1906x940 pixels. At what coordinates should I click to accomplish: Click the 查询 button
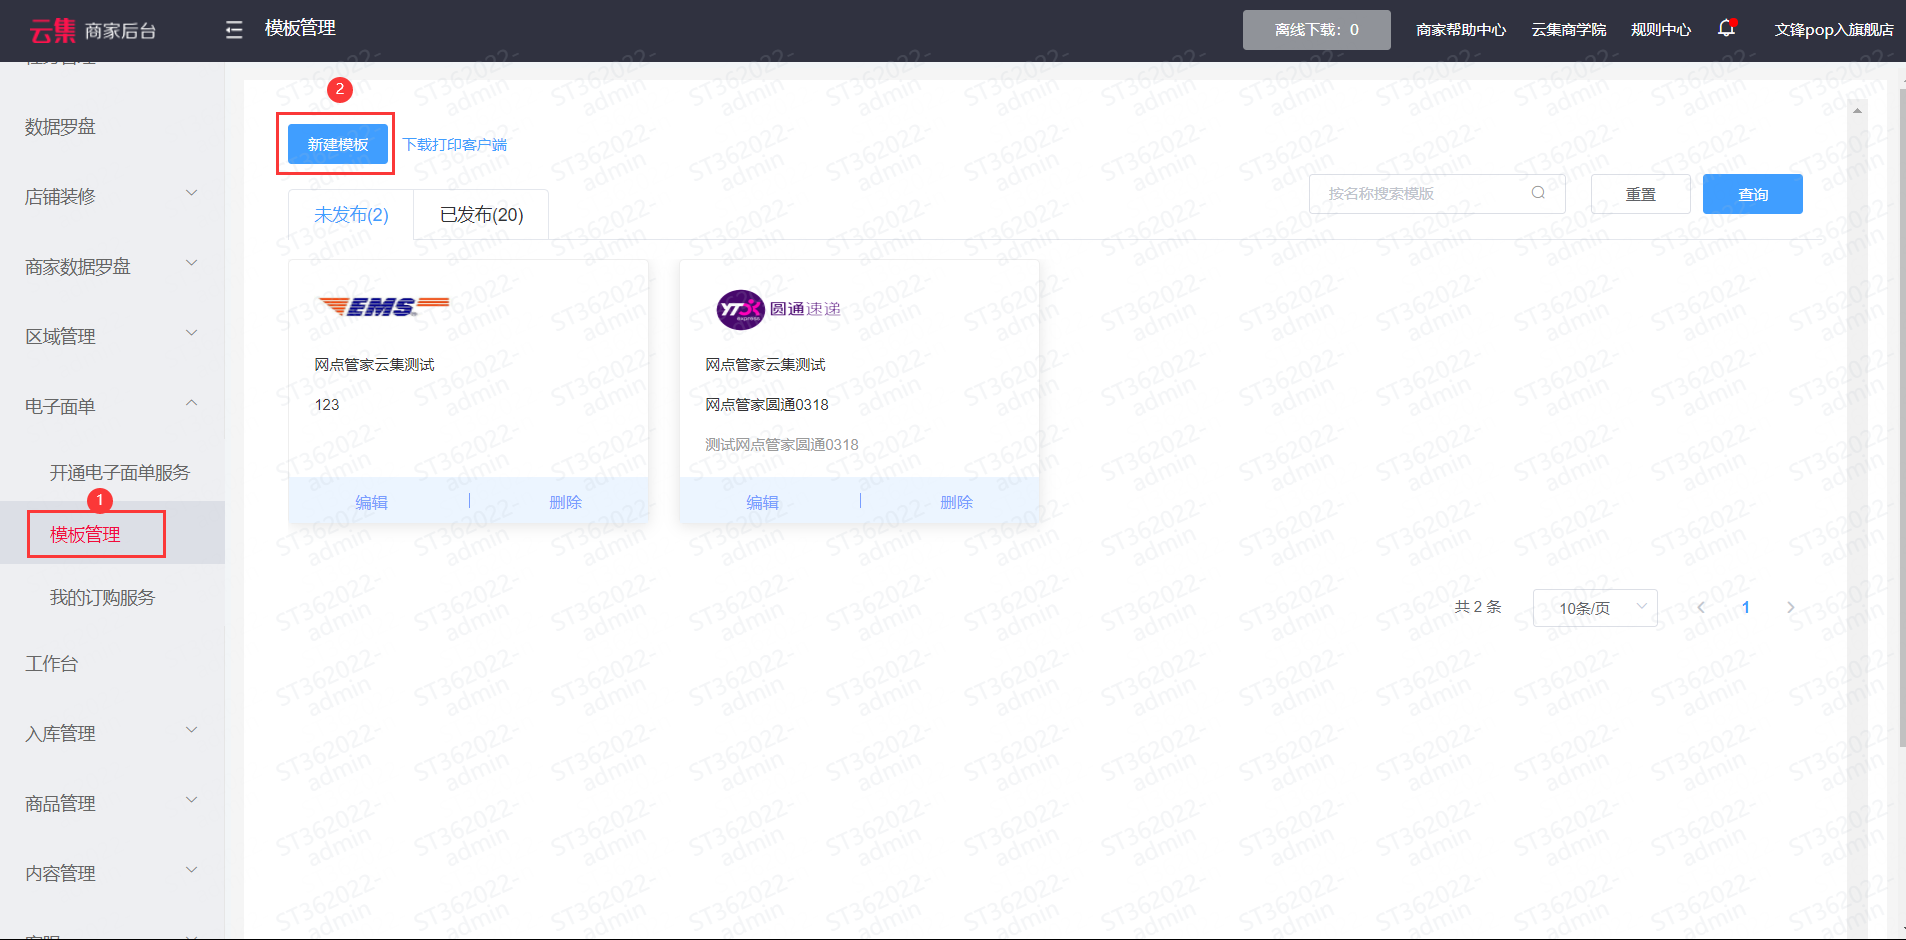tap(1753, 194)
